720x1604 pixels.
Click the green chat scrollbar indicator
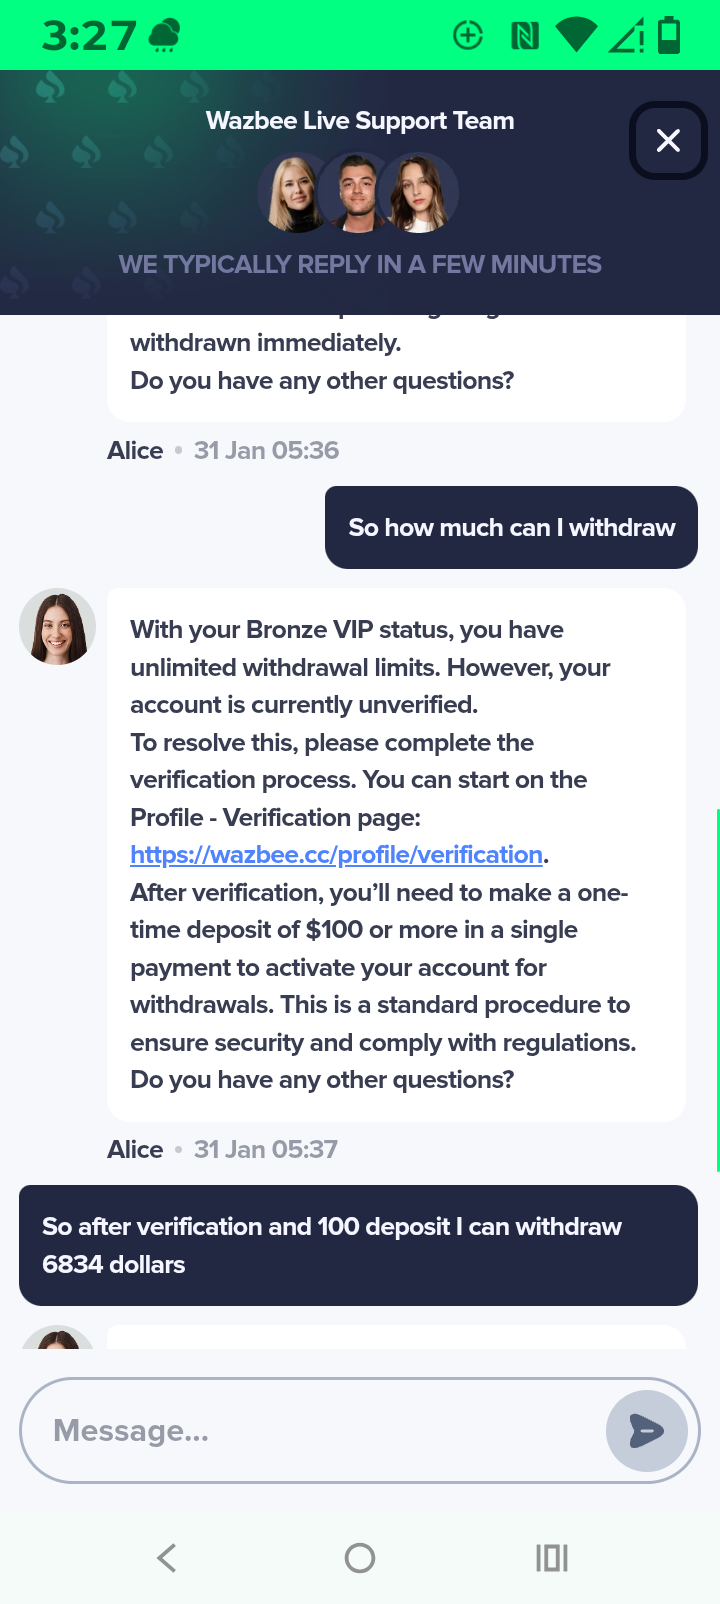717,990
